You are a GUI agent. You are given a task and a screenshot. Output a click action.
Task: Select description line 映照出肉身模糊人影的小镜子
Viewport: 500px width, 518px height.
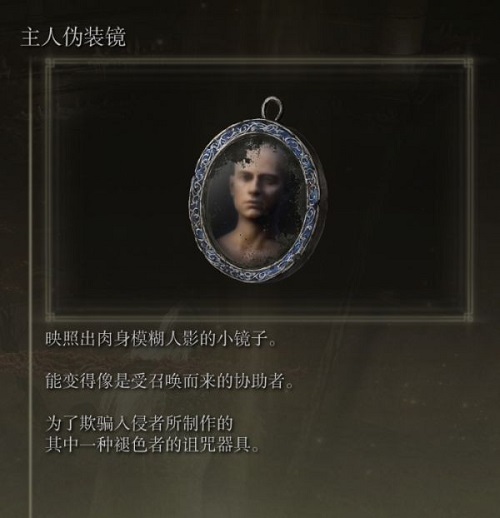pos(161,339)
